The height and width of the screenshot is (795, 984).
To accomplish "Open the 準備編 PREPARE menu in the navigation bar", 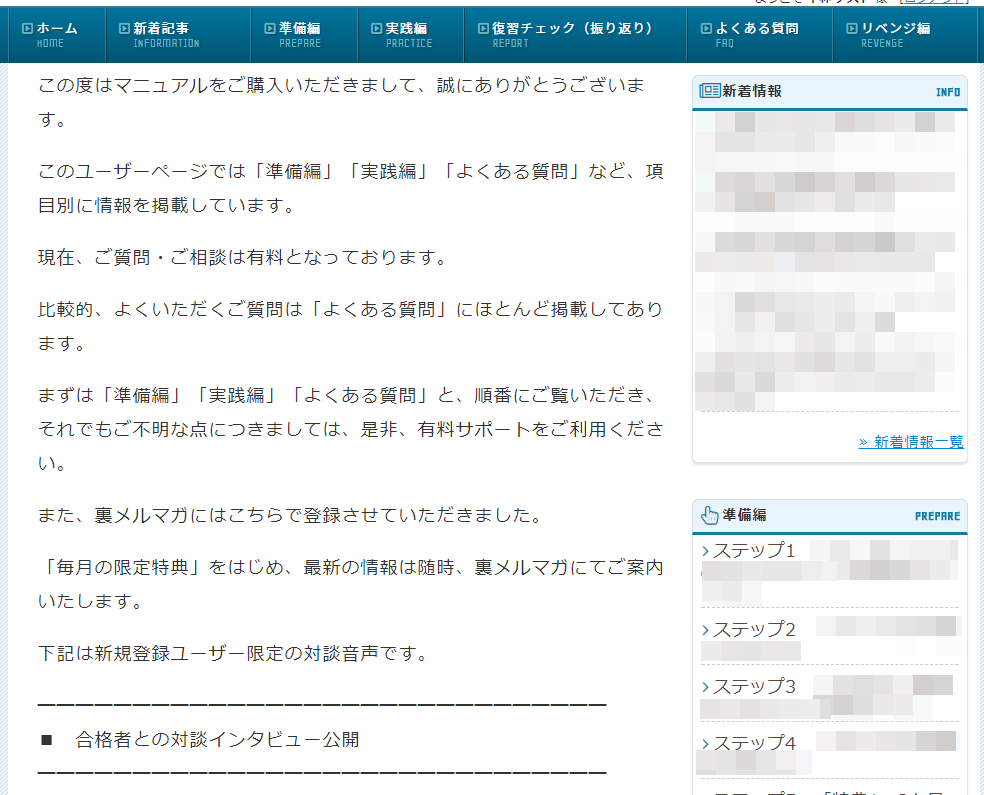I will pyautogui.click(x=298, y=35).
